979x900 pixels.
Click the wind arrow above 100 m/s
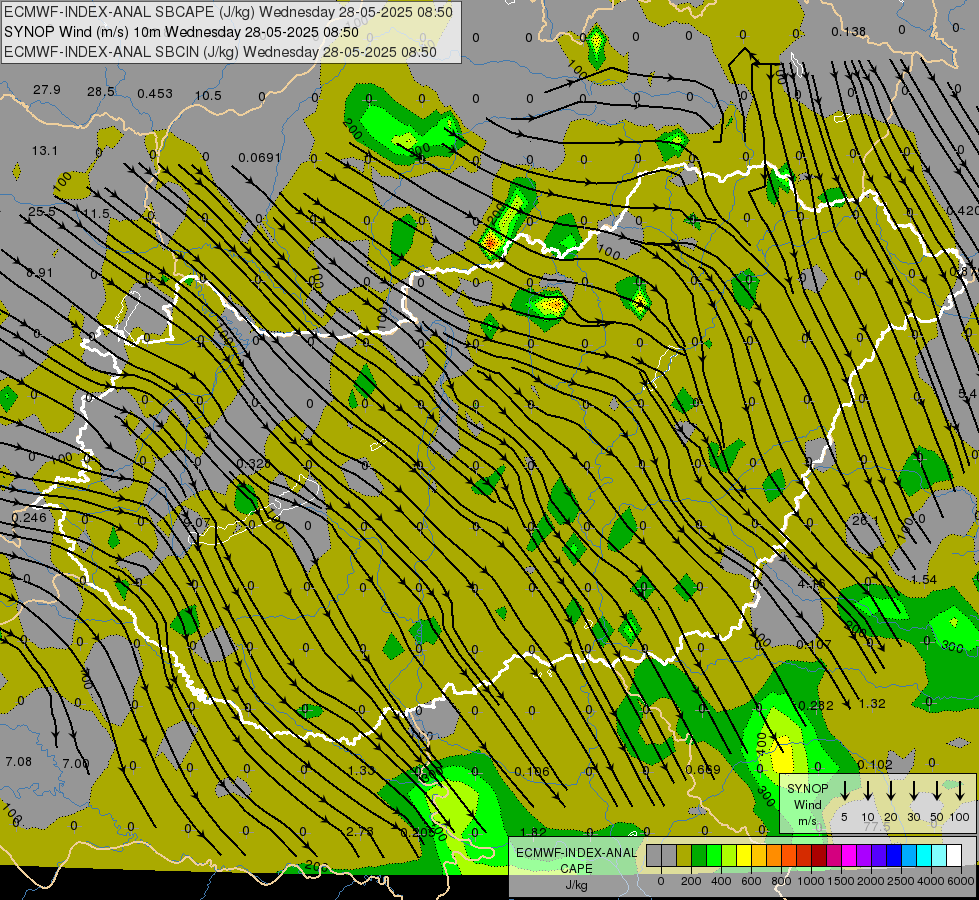click(960, 790)
